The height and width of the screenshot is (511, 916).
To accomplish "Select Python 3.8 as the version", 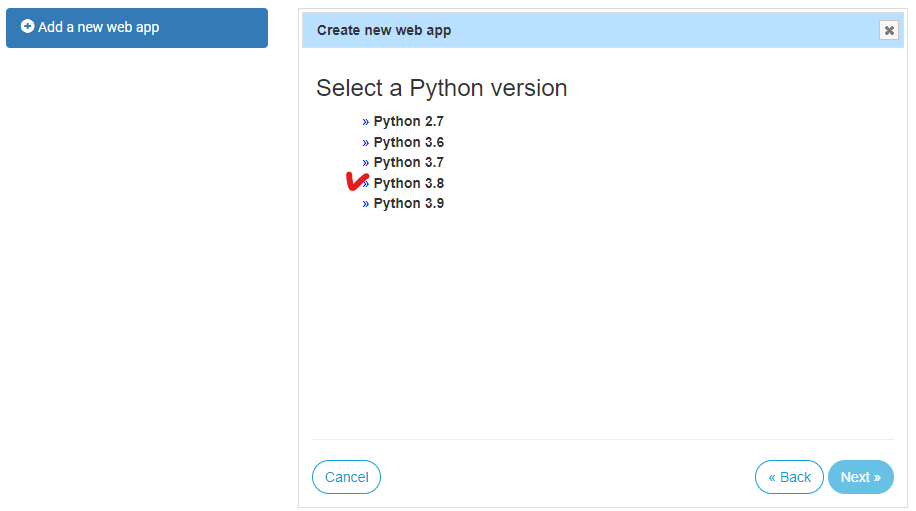I will 408,183.
